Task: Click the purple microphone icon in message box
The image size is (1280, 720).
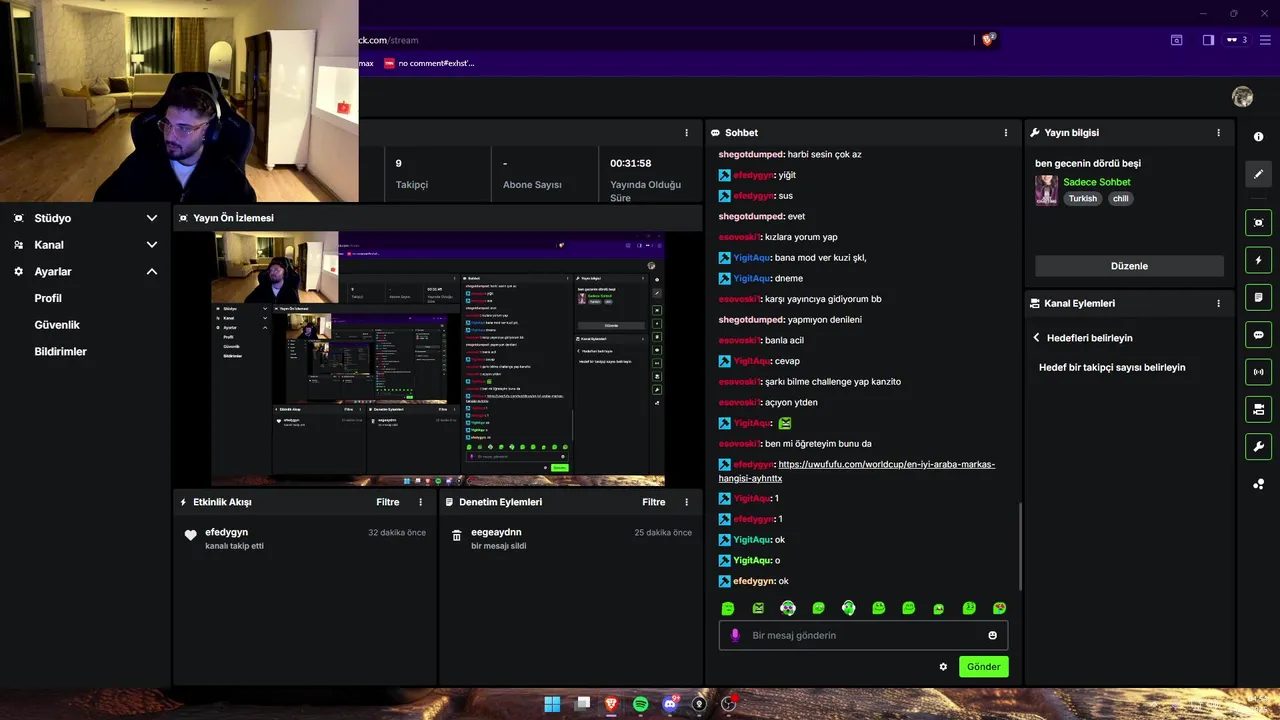Action: click(735, 635)
